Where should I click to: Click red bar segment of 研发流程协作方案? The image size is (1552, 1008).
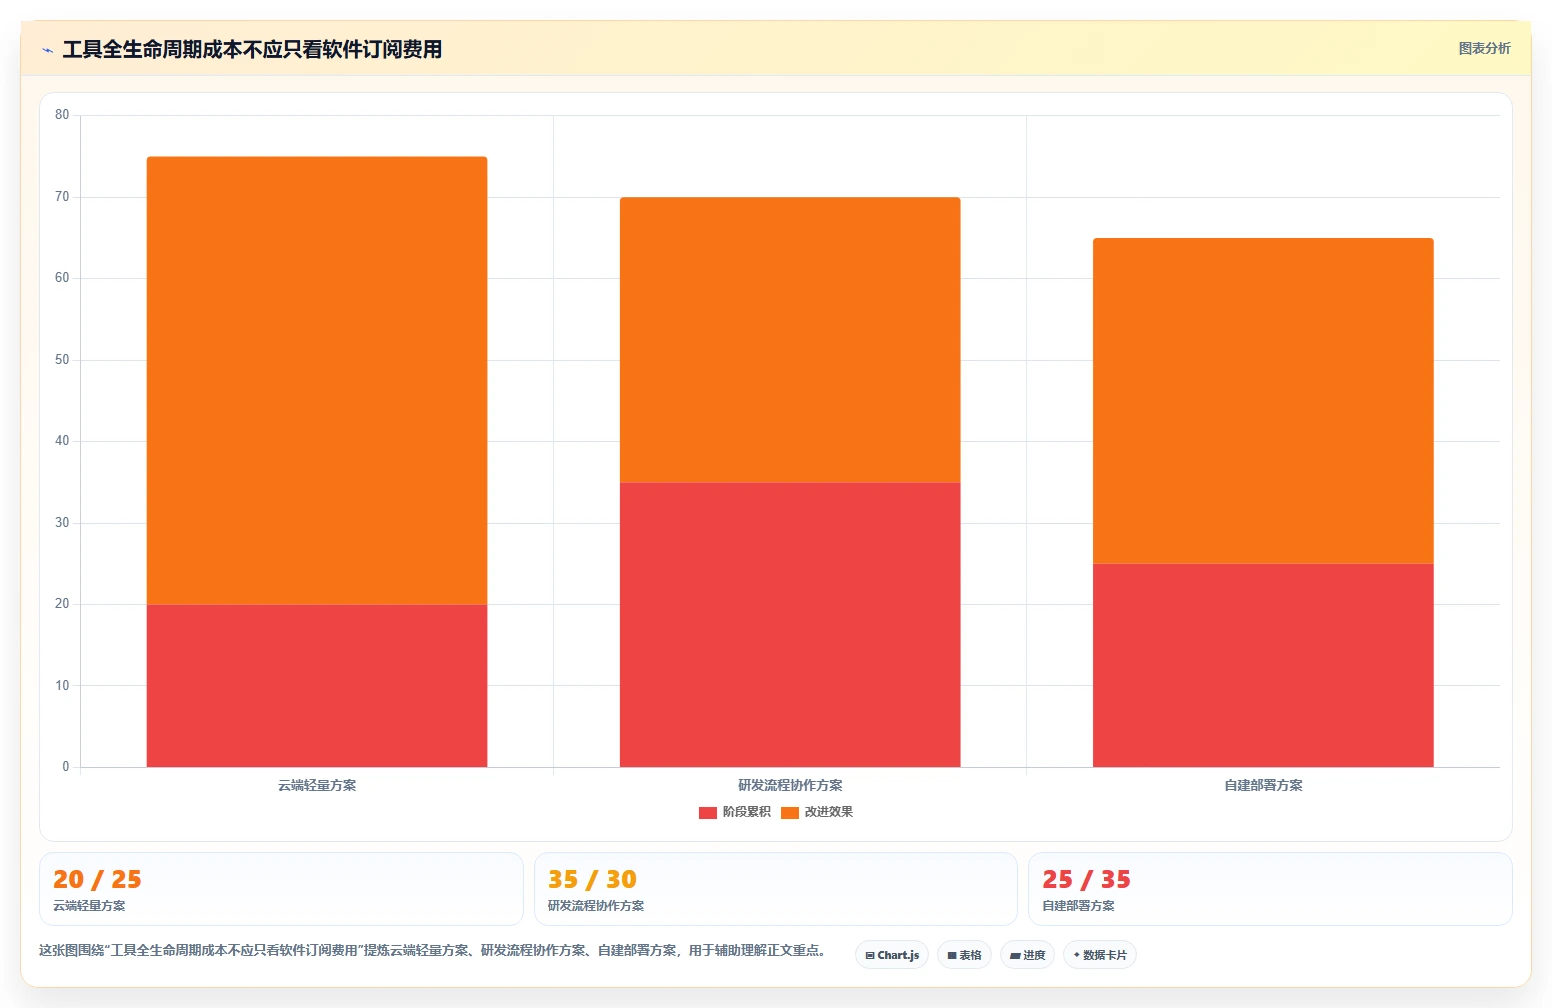[790, 625]
